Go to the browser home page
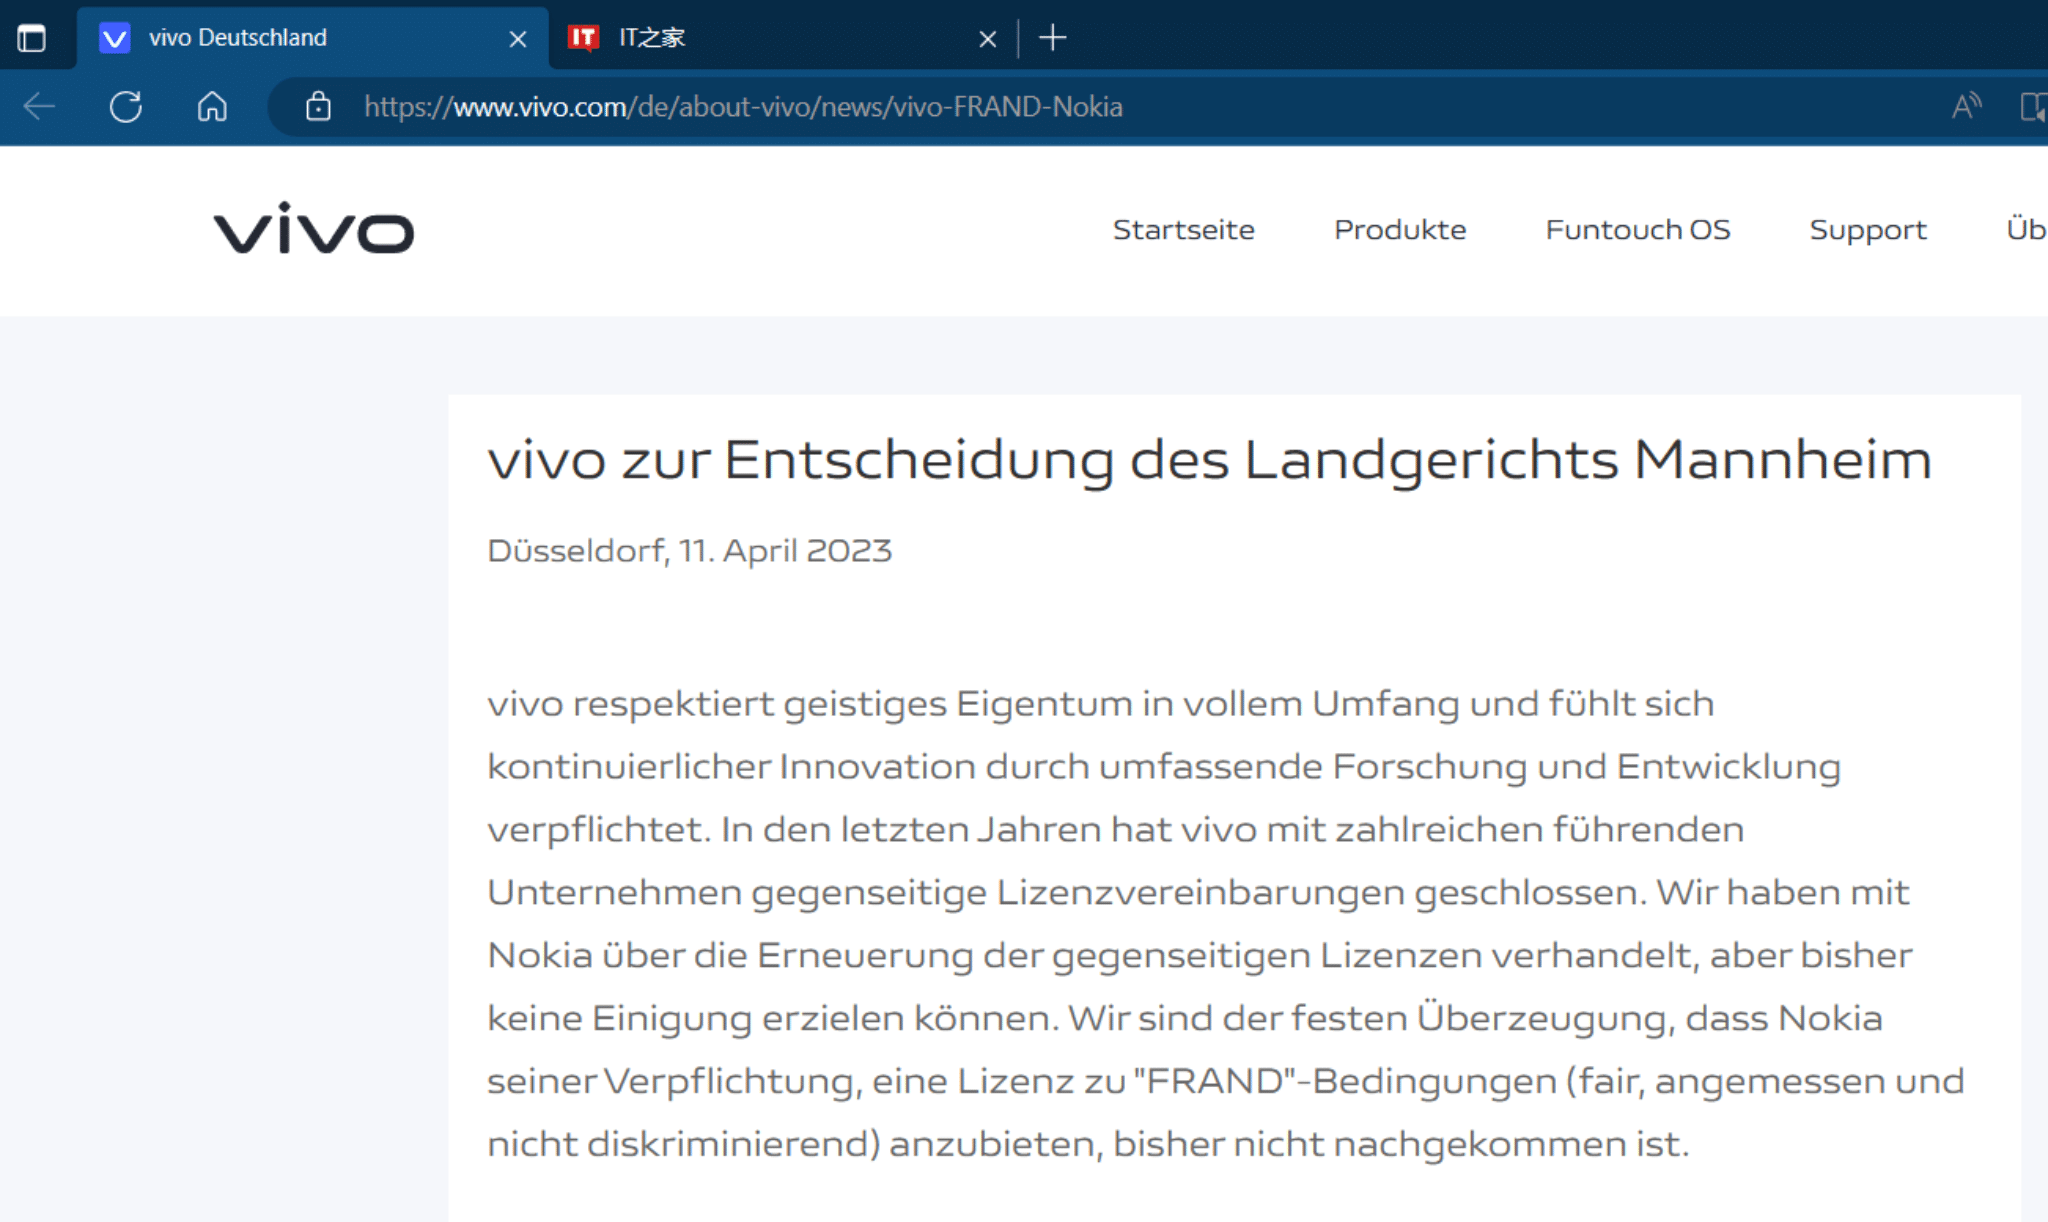Screen dimensions: 2048x1222 coord(212,106)
